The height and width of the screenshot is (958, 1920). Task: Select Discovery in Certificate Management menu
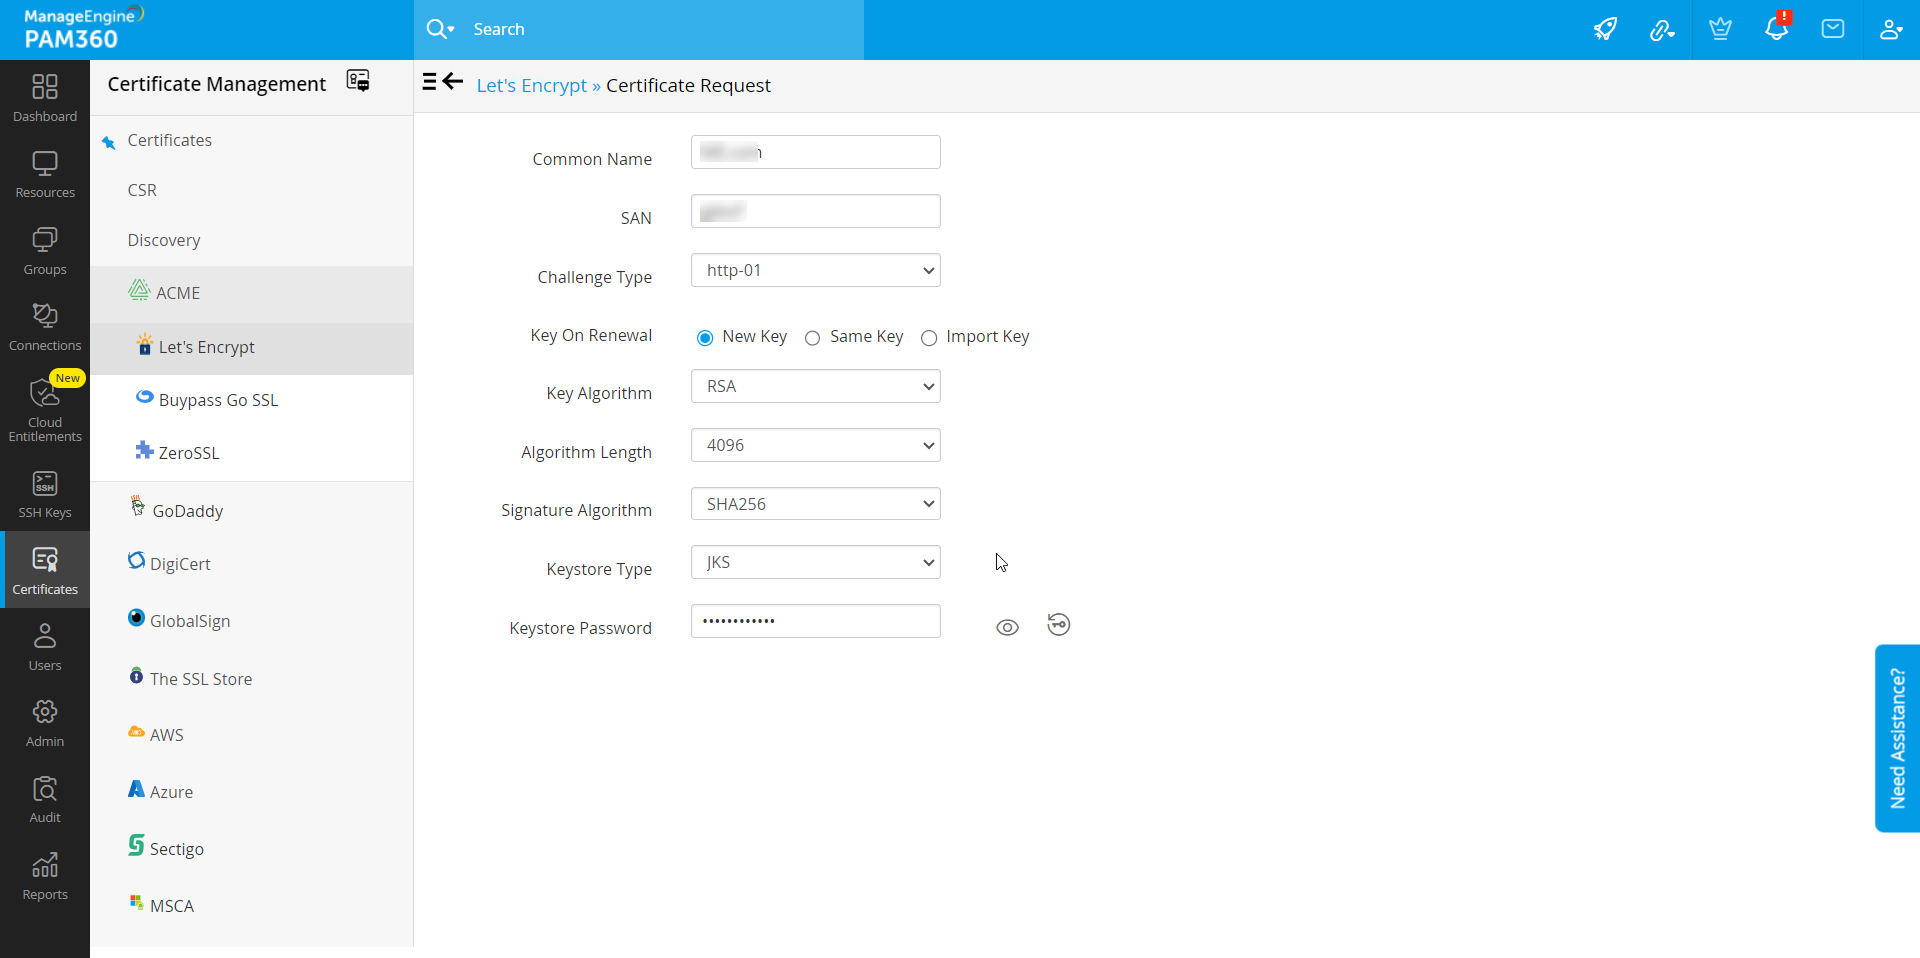(x=164, y=240)
